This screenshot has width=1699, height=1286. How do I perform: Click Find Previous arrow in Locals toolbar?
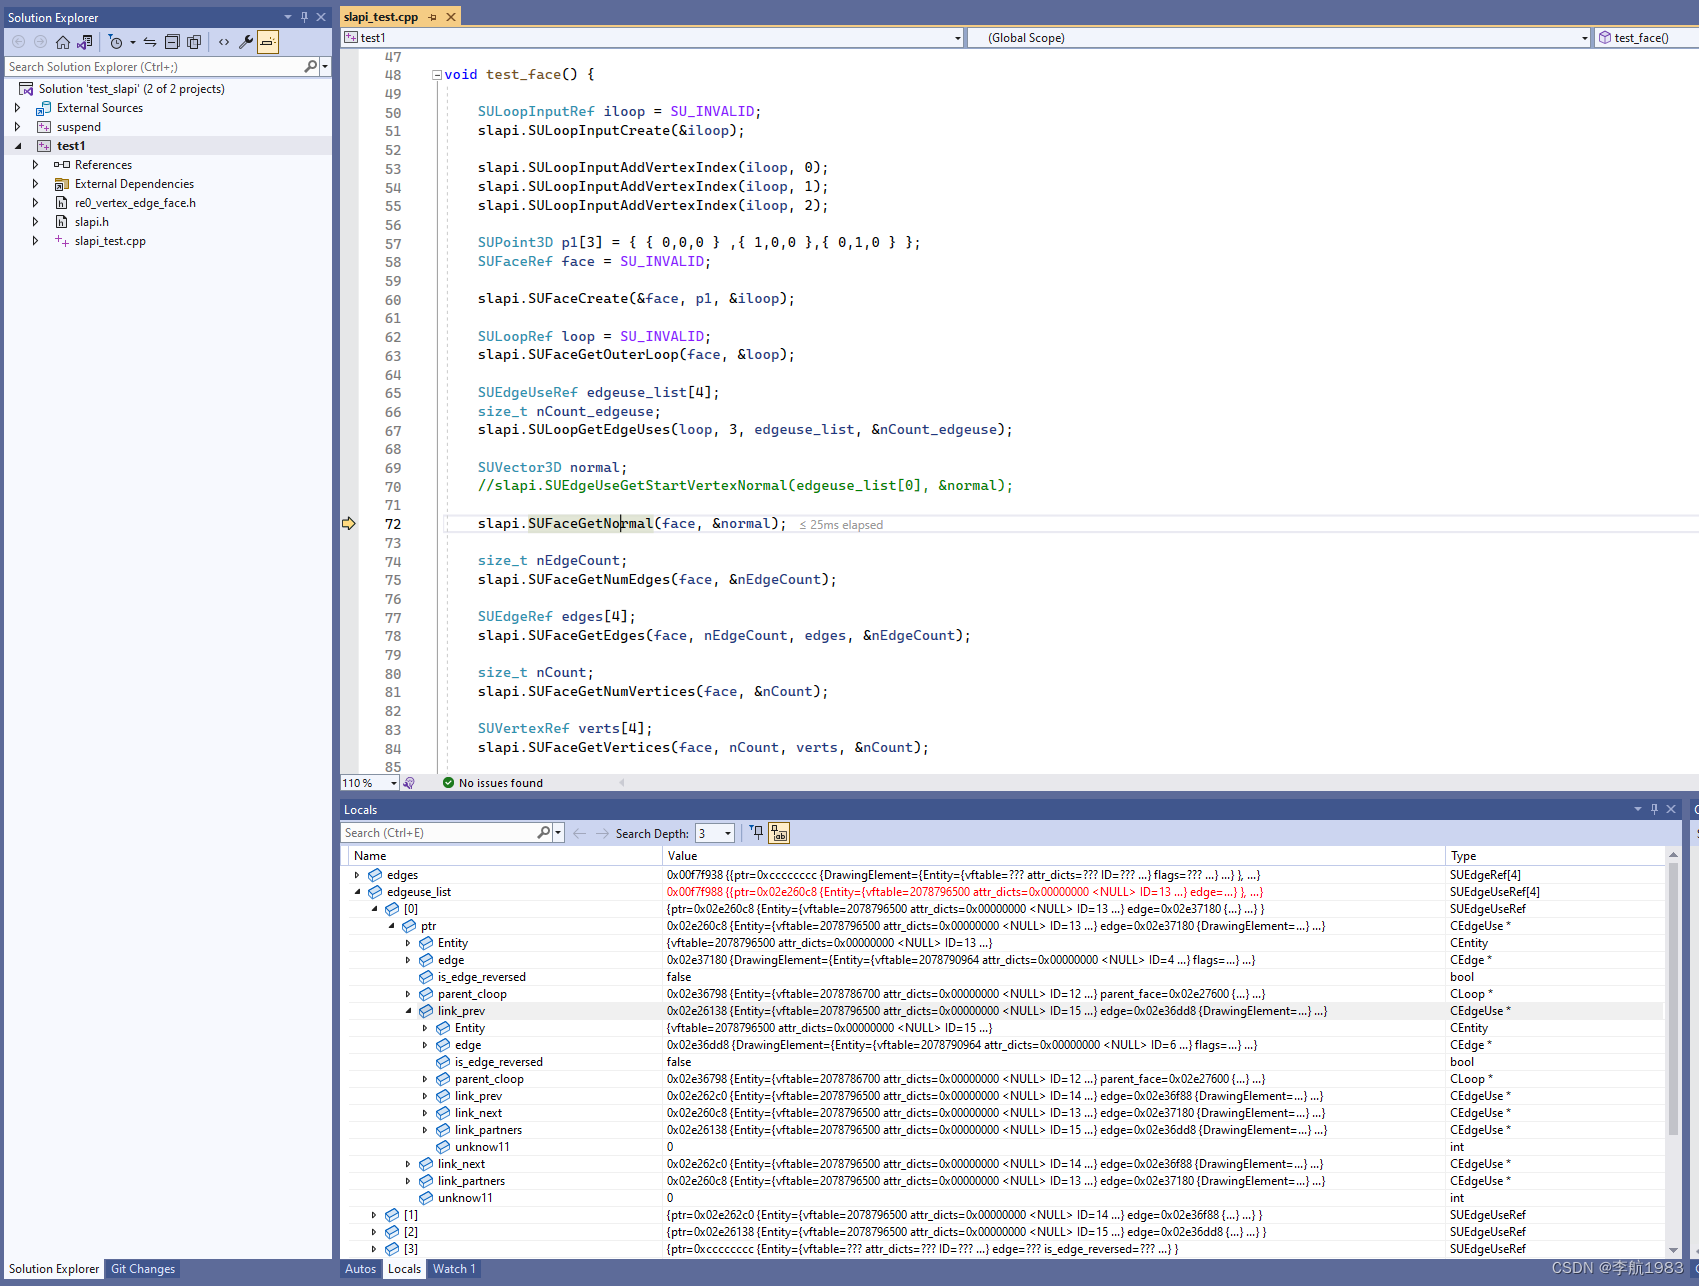click(x=580, y=833)
